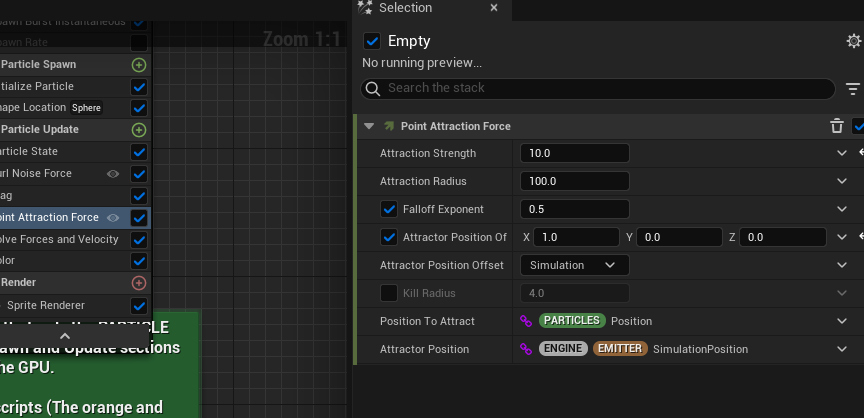
Task: Add module to Particle Spawn section
Action: [x=139, y=65]
